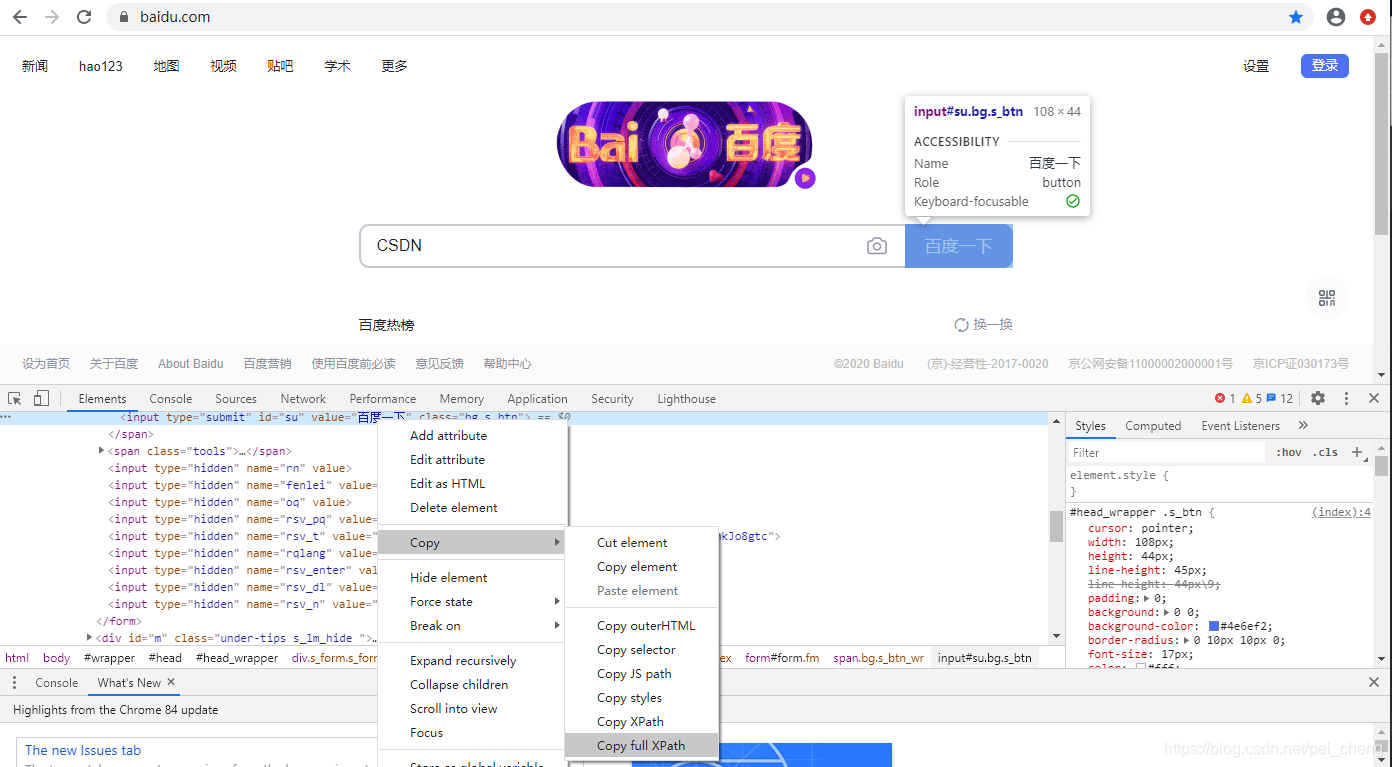Image resolution: width=1392 pixels, height=767 pixels.
Task: Toggle the .cls class editor
Action: [1325, 452]
